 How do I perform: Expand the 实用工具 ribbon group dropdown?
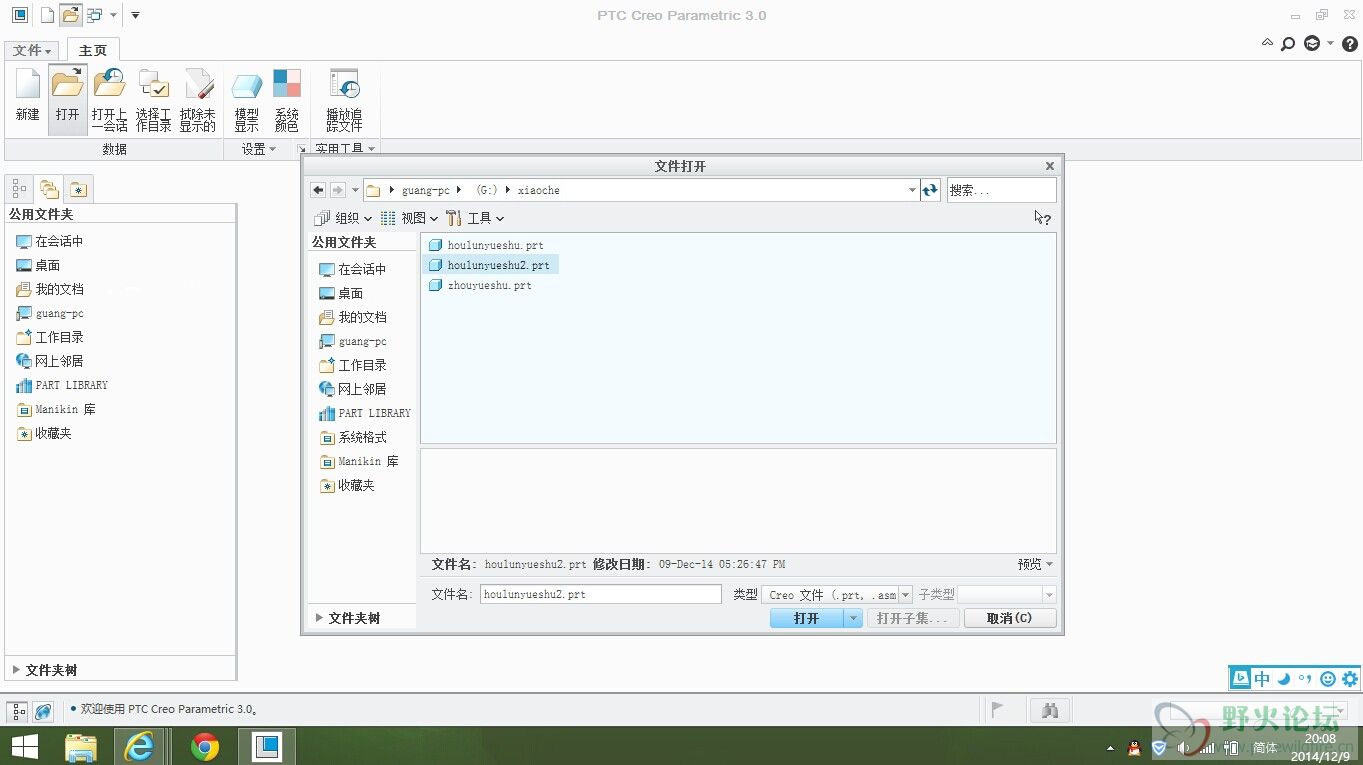[345, 149]
